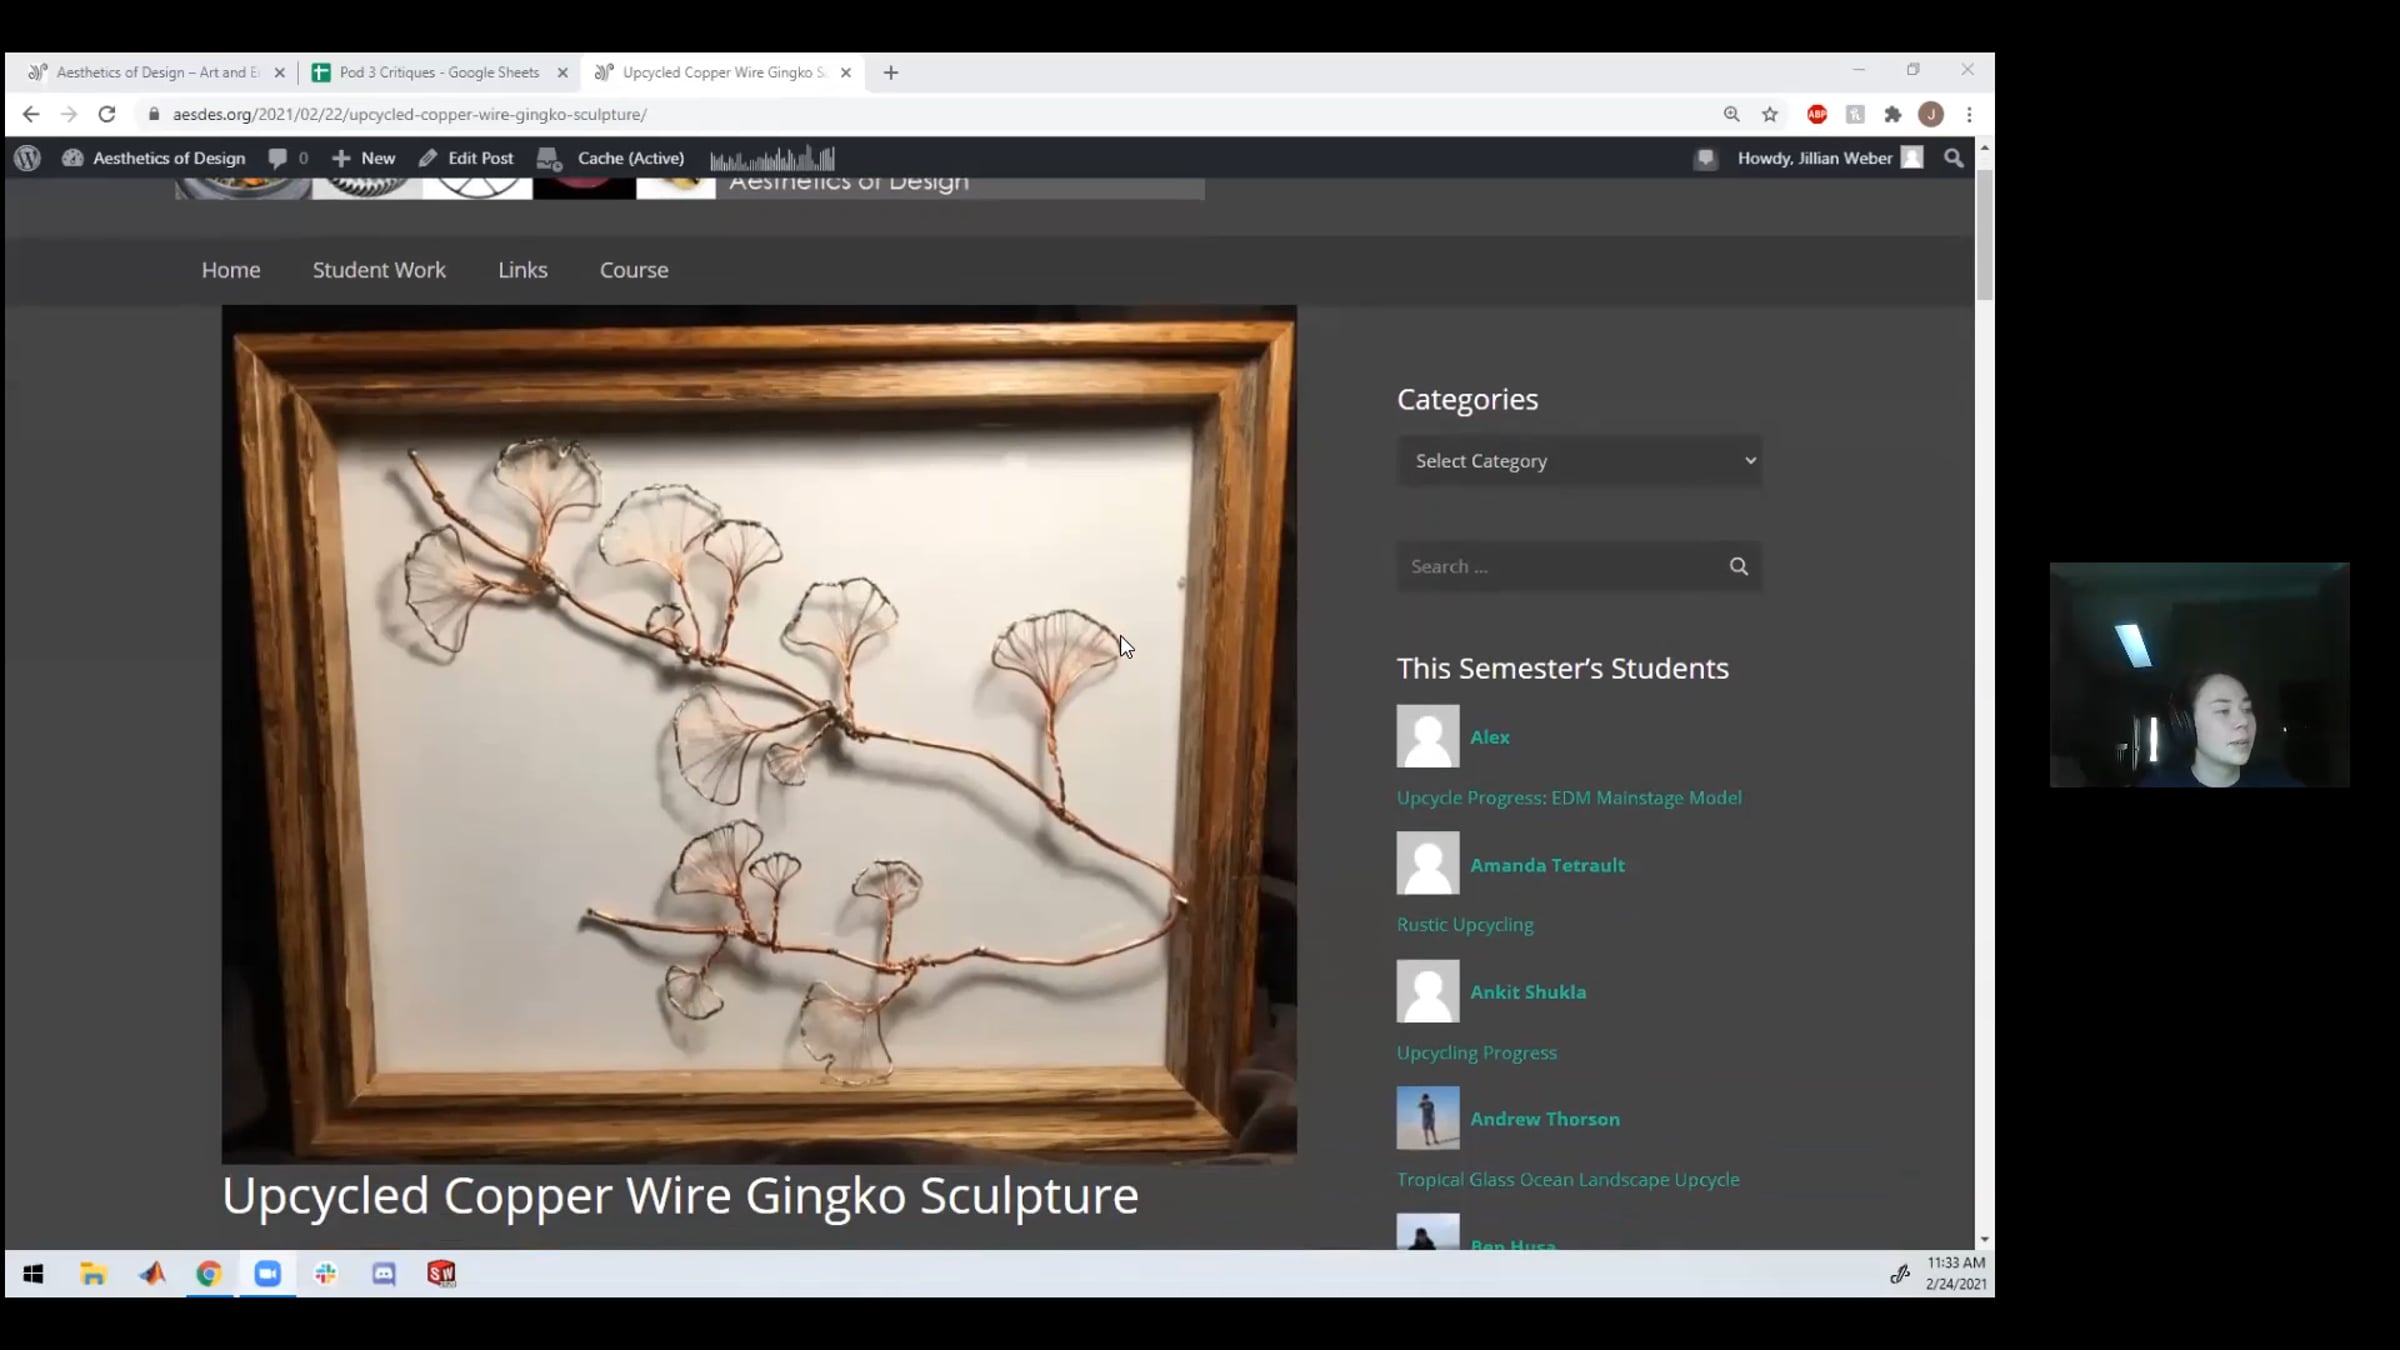Image resolution: width=2400 pixels, height=1350 pixels.
Task: Click the browser address bar URL
Action: pos(410,114)
